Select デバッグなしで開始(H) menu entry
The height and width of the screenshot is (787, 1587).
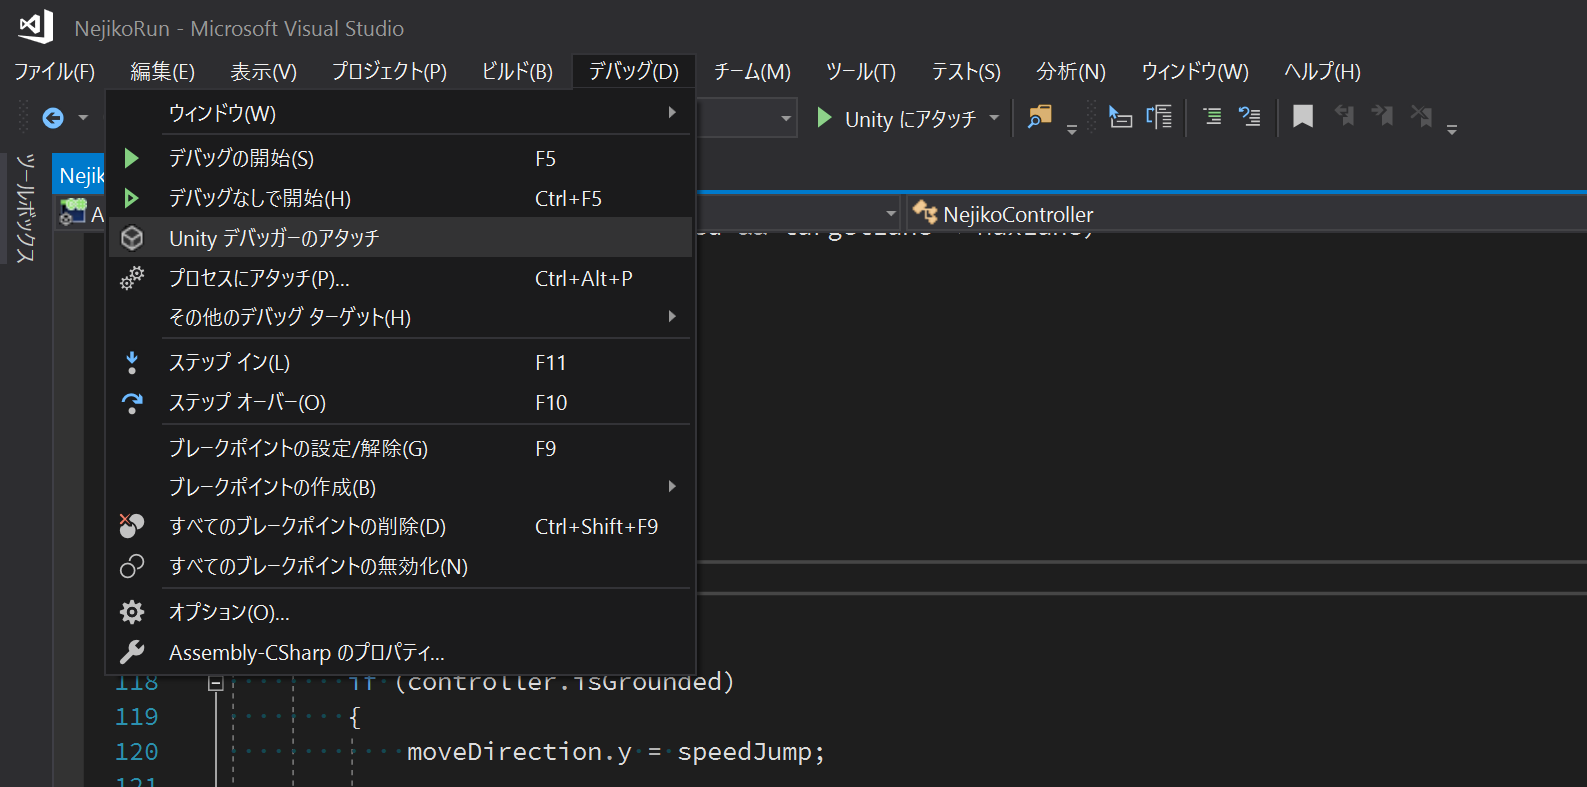[400, 198]
